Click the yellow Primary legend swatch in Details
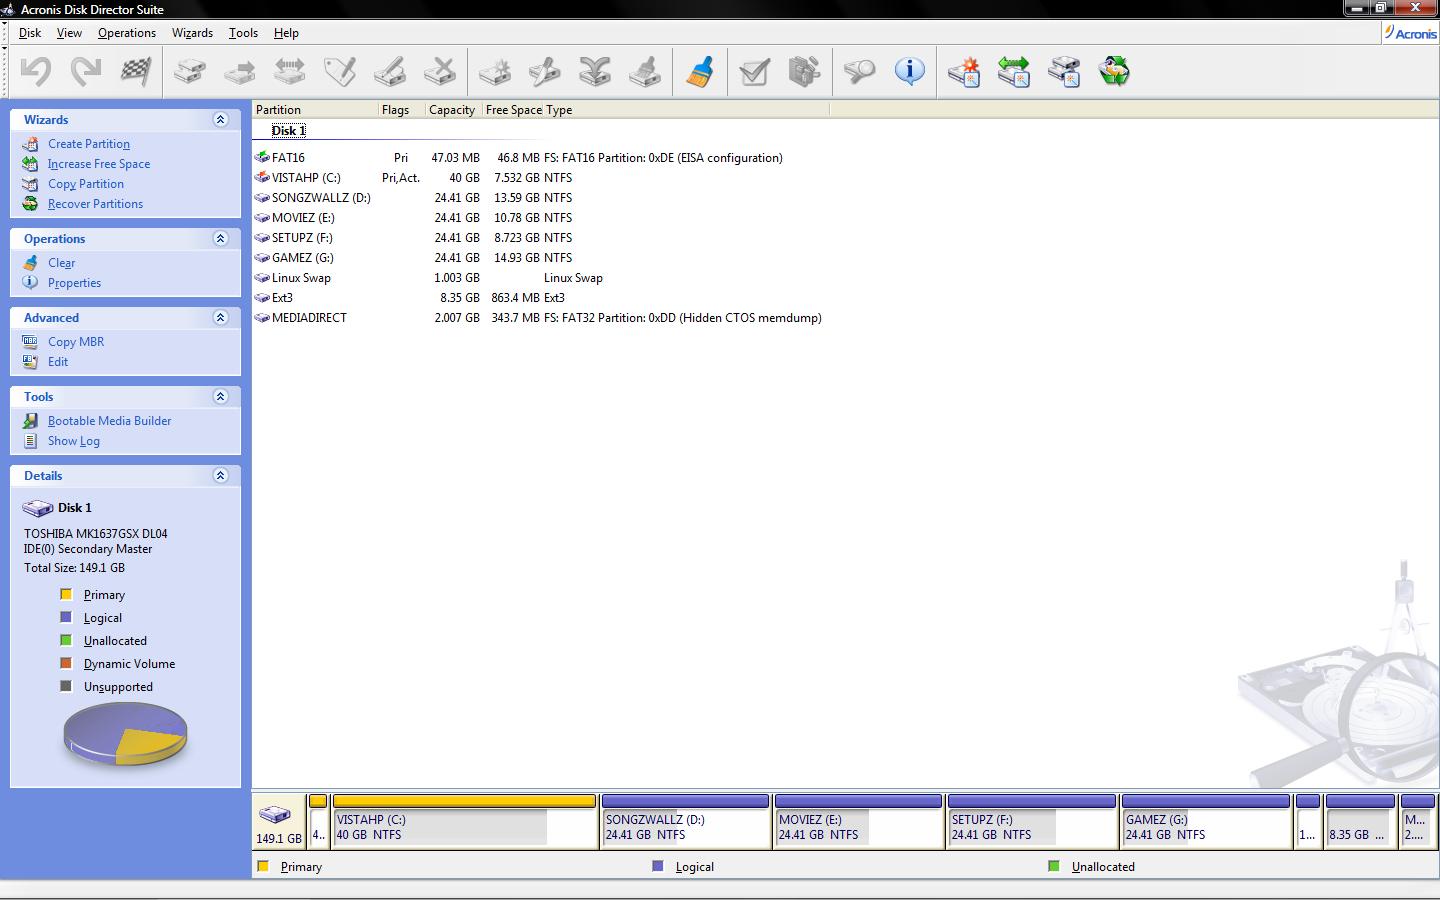 66,594
